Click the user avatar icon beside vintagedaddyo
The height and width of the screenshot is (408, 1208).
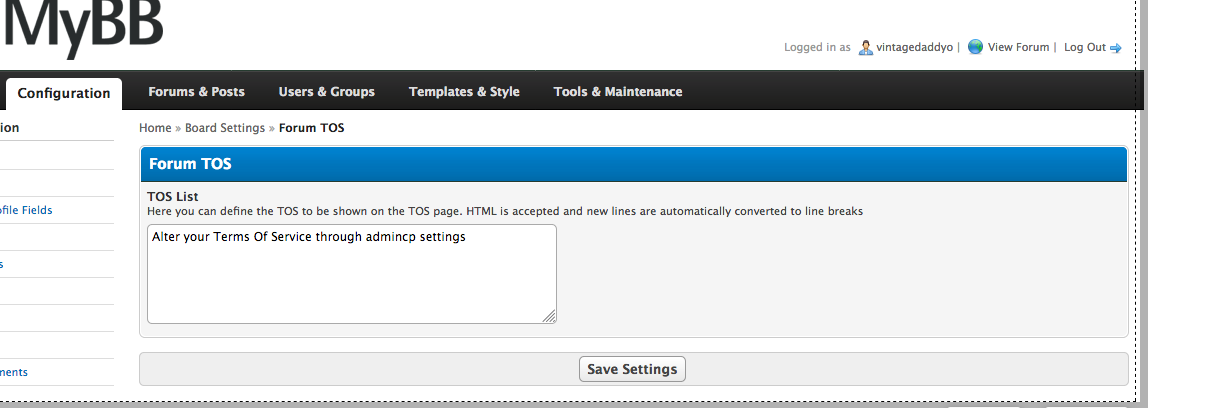tap(866, 47)
